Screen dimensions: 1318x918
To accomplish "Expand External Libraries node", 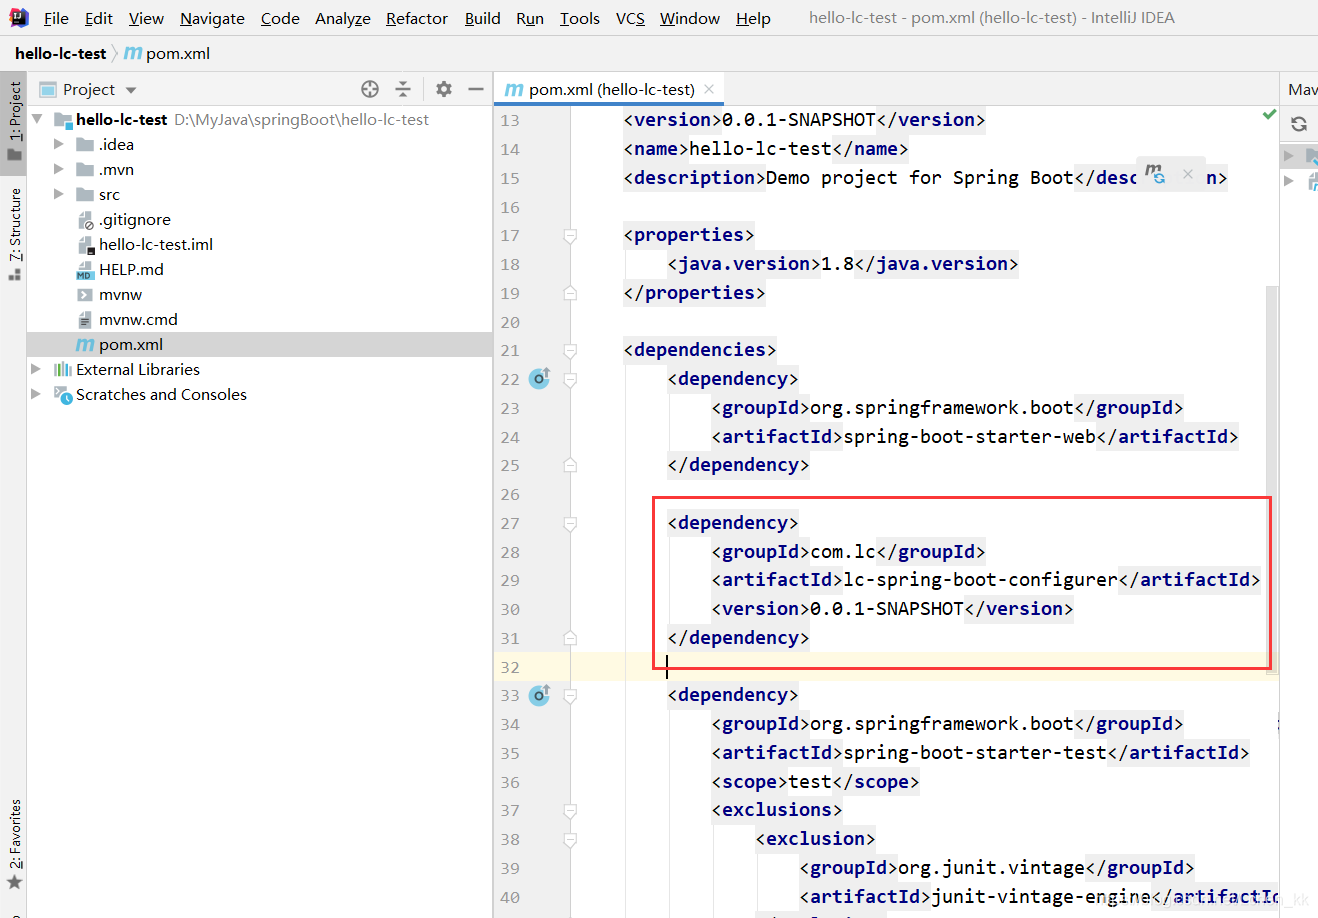I will [36, 369].
